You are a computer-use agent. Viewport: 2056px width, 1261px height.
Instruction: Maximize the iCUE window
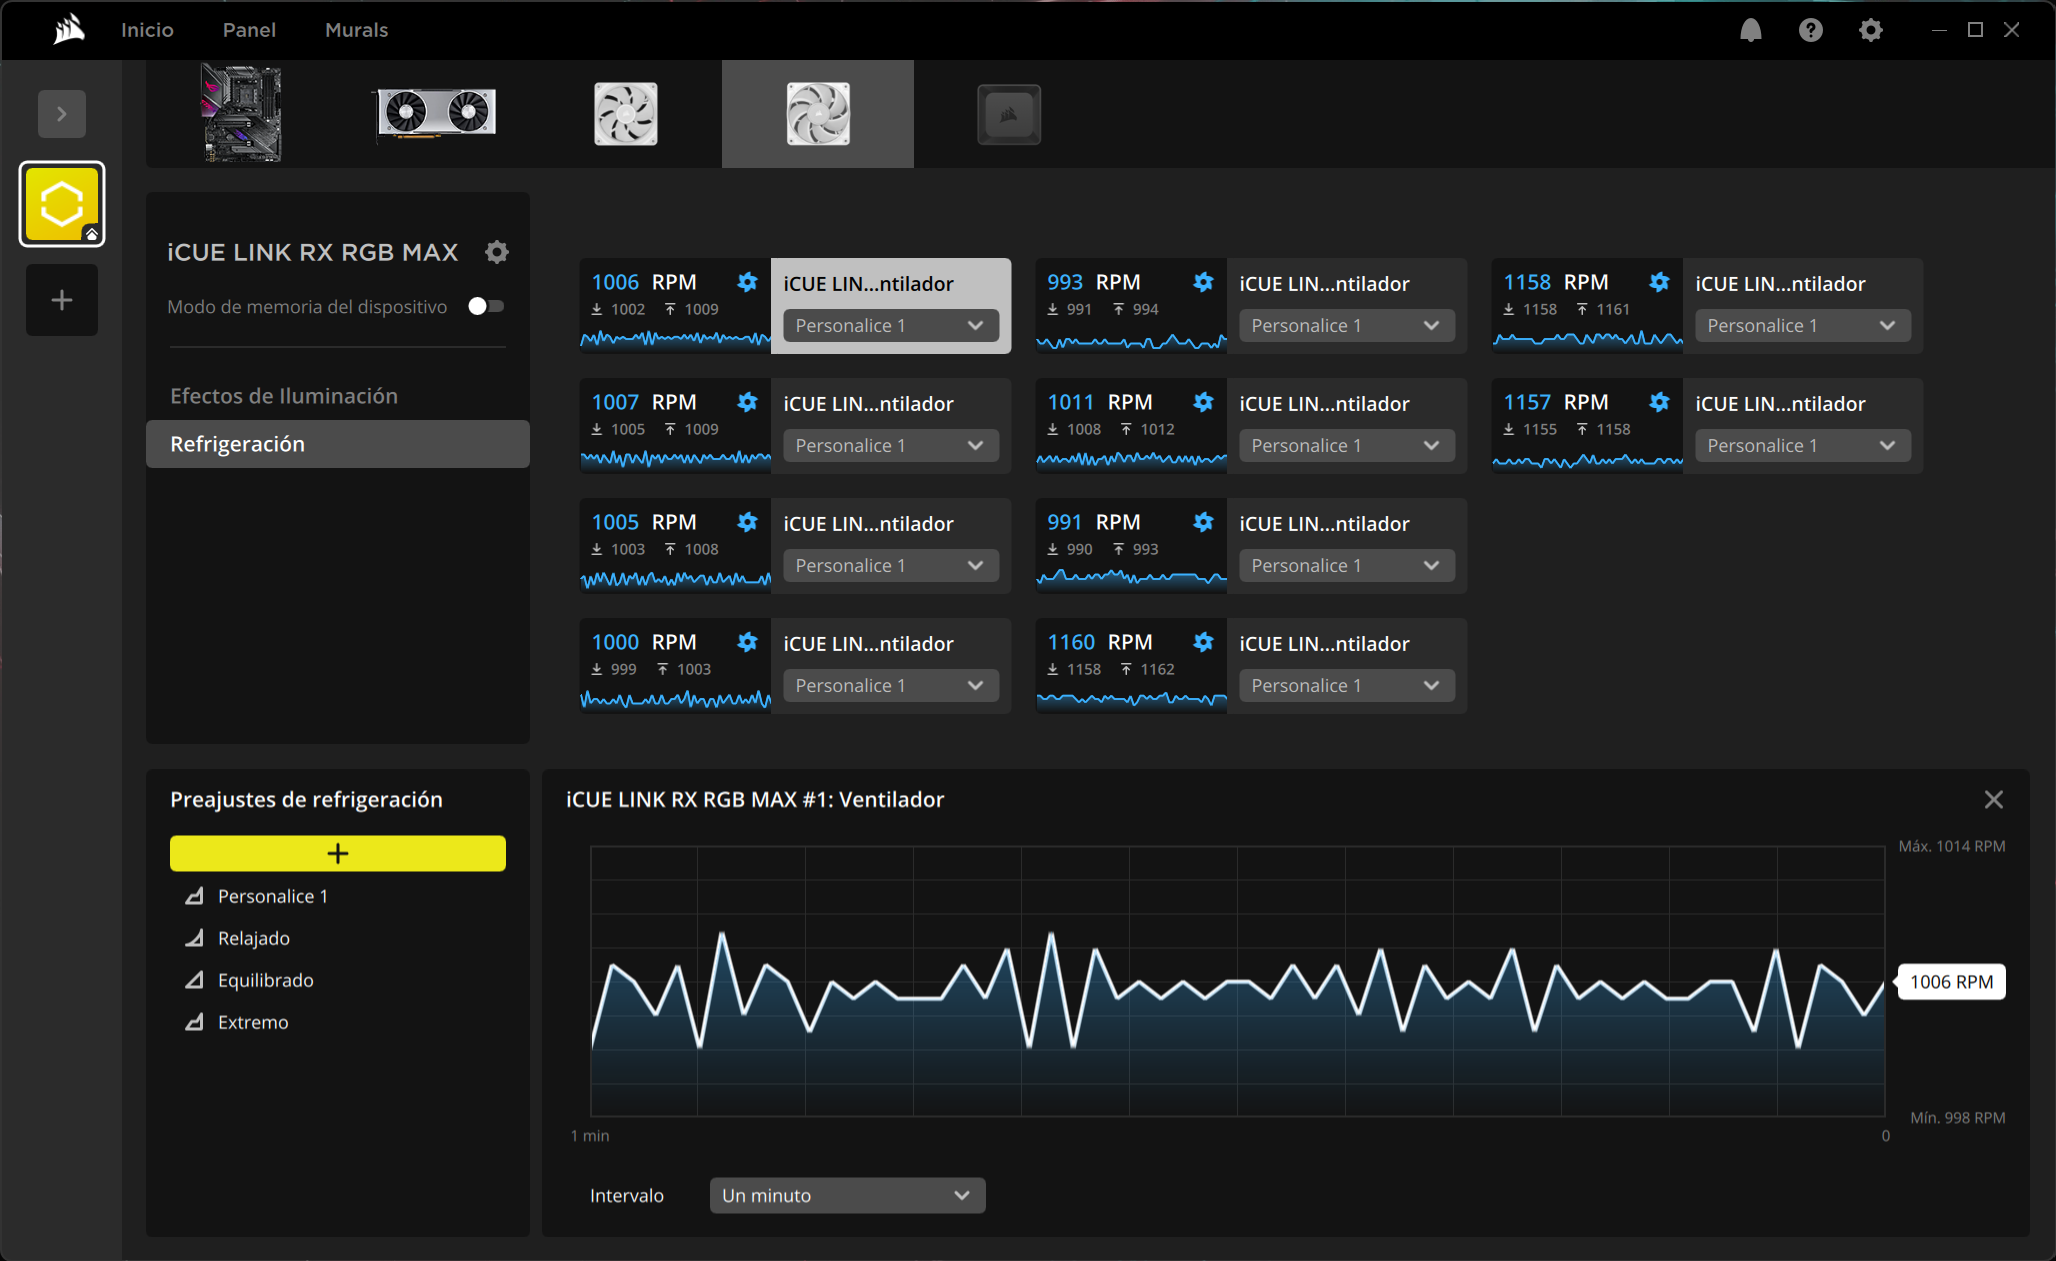1975,30
